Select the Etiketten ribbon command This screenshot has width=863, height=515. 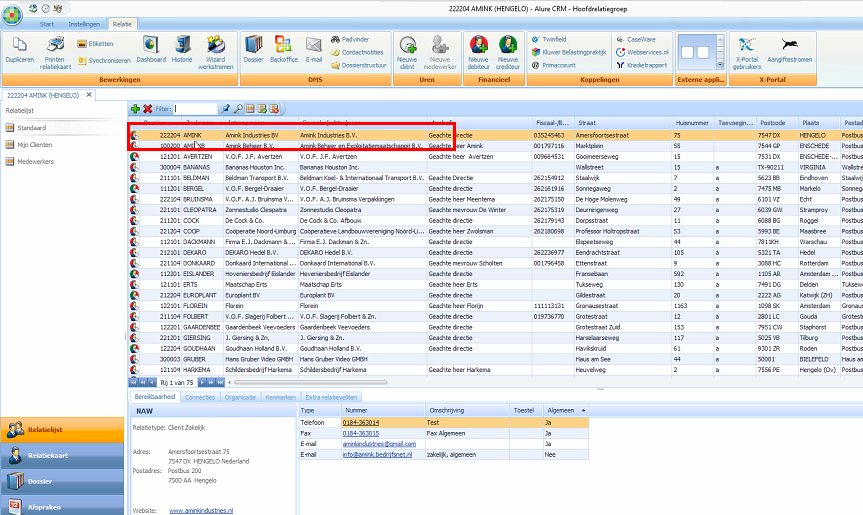click(95, 43)
